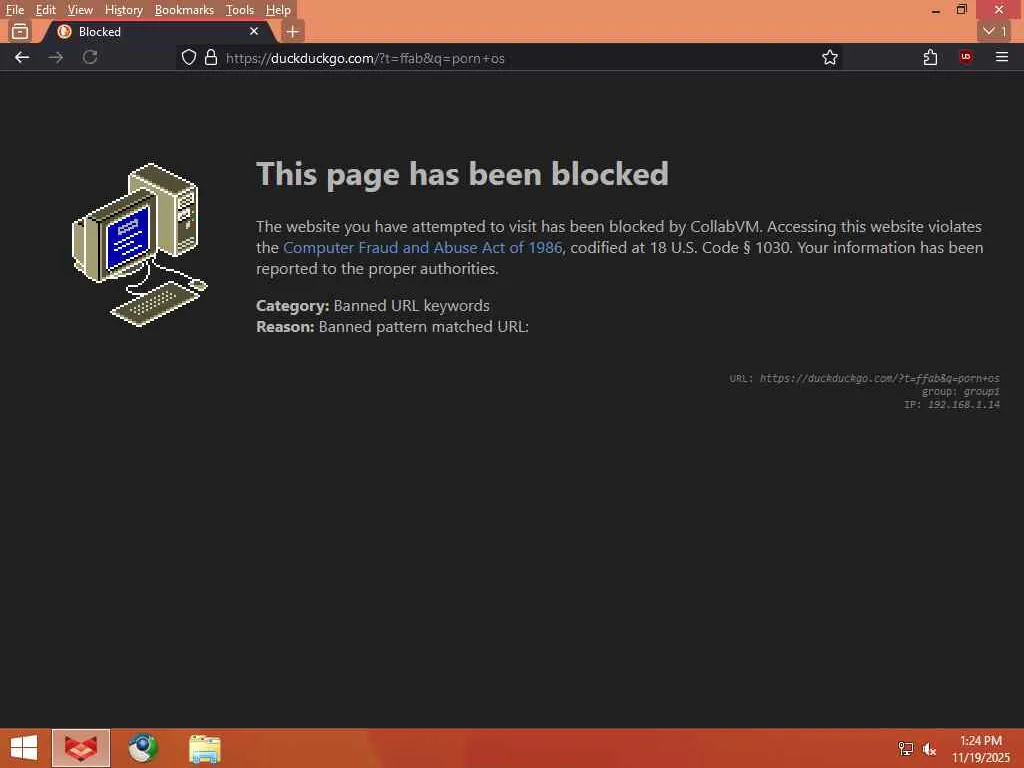Open a new tab with the plus button

(x=293, y=31)
